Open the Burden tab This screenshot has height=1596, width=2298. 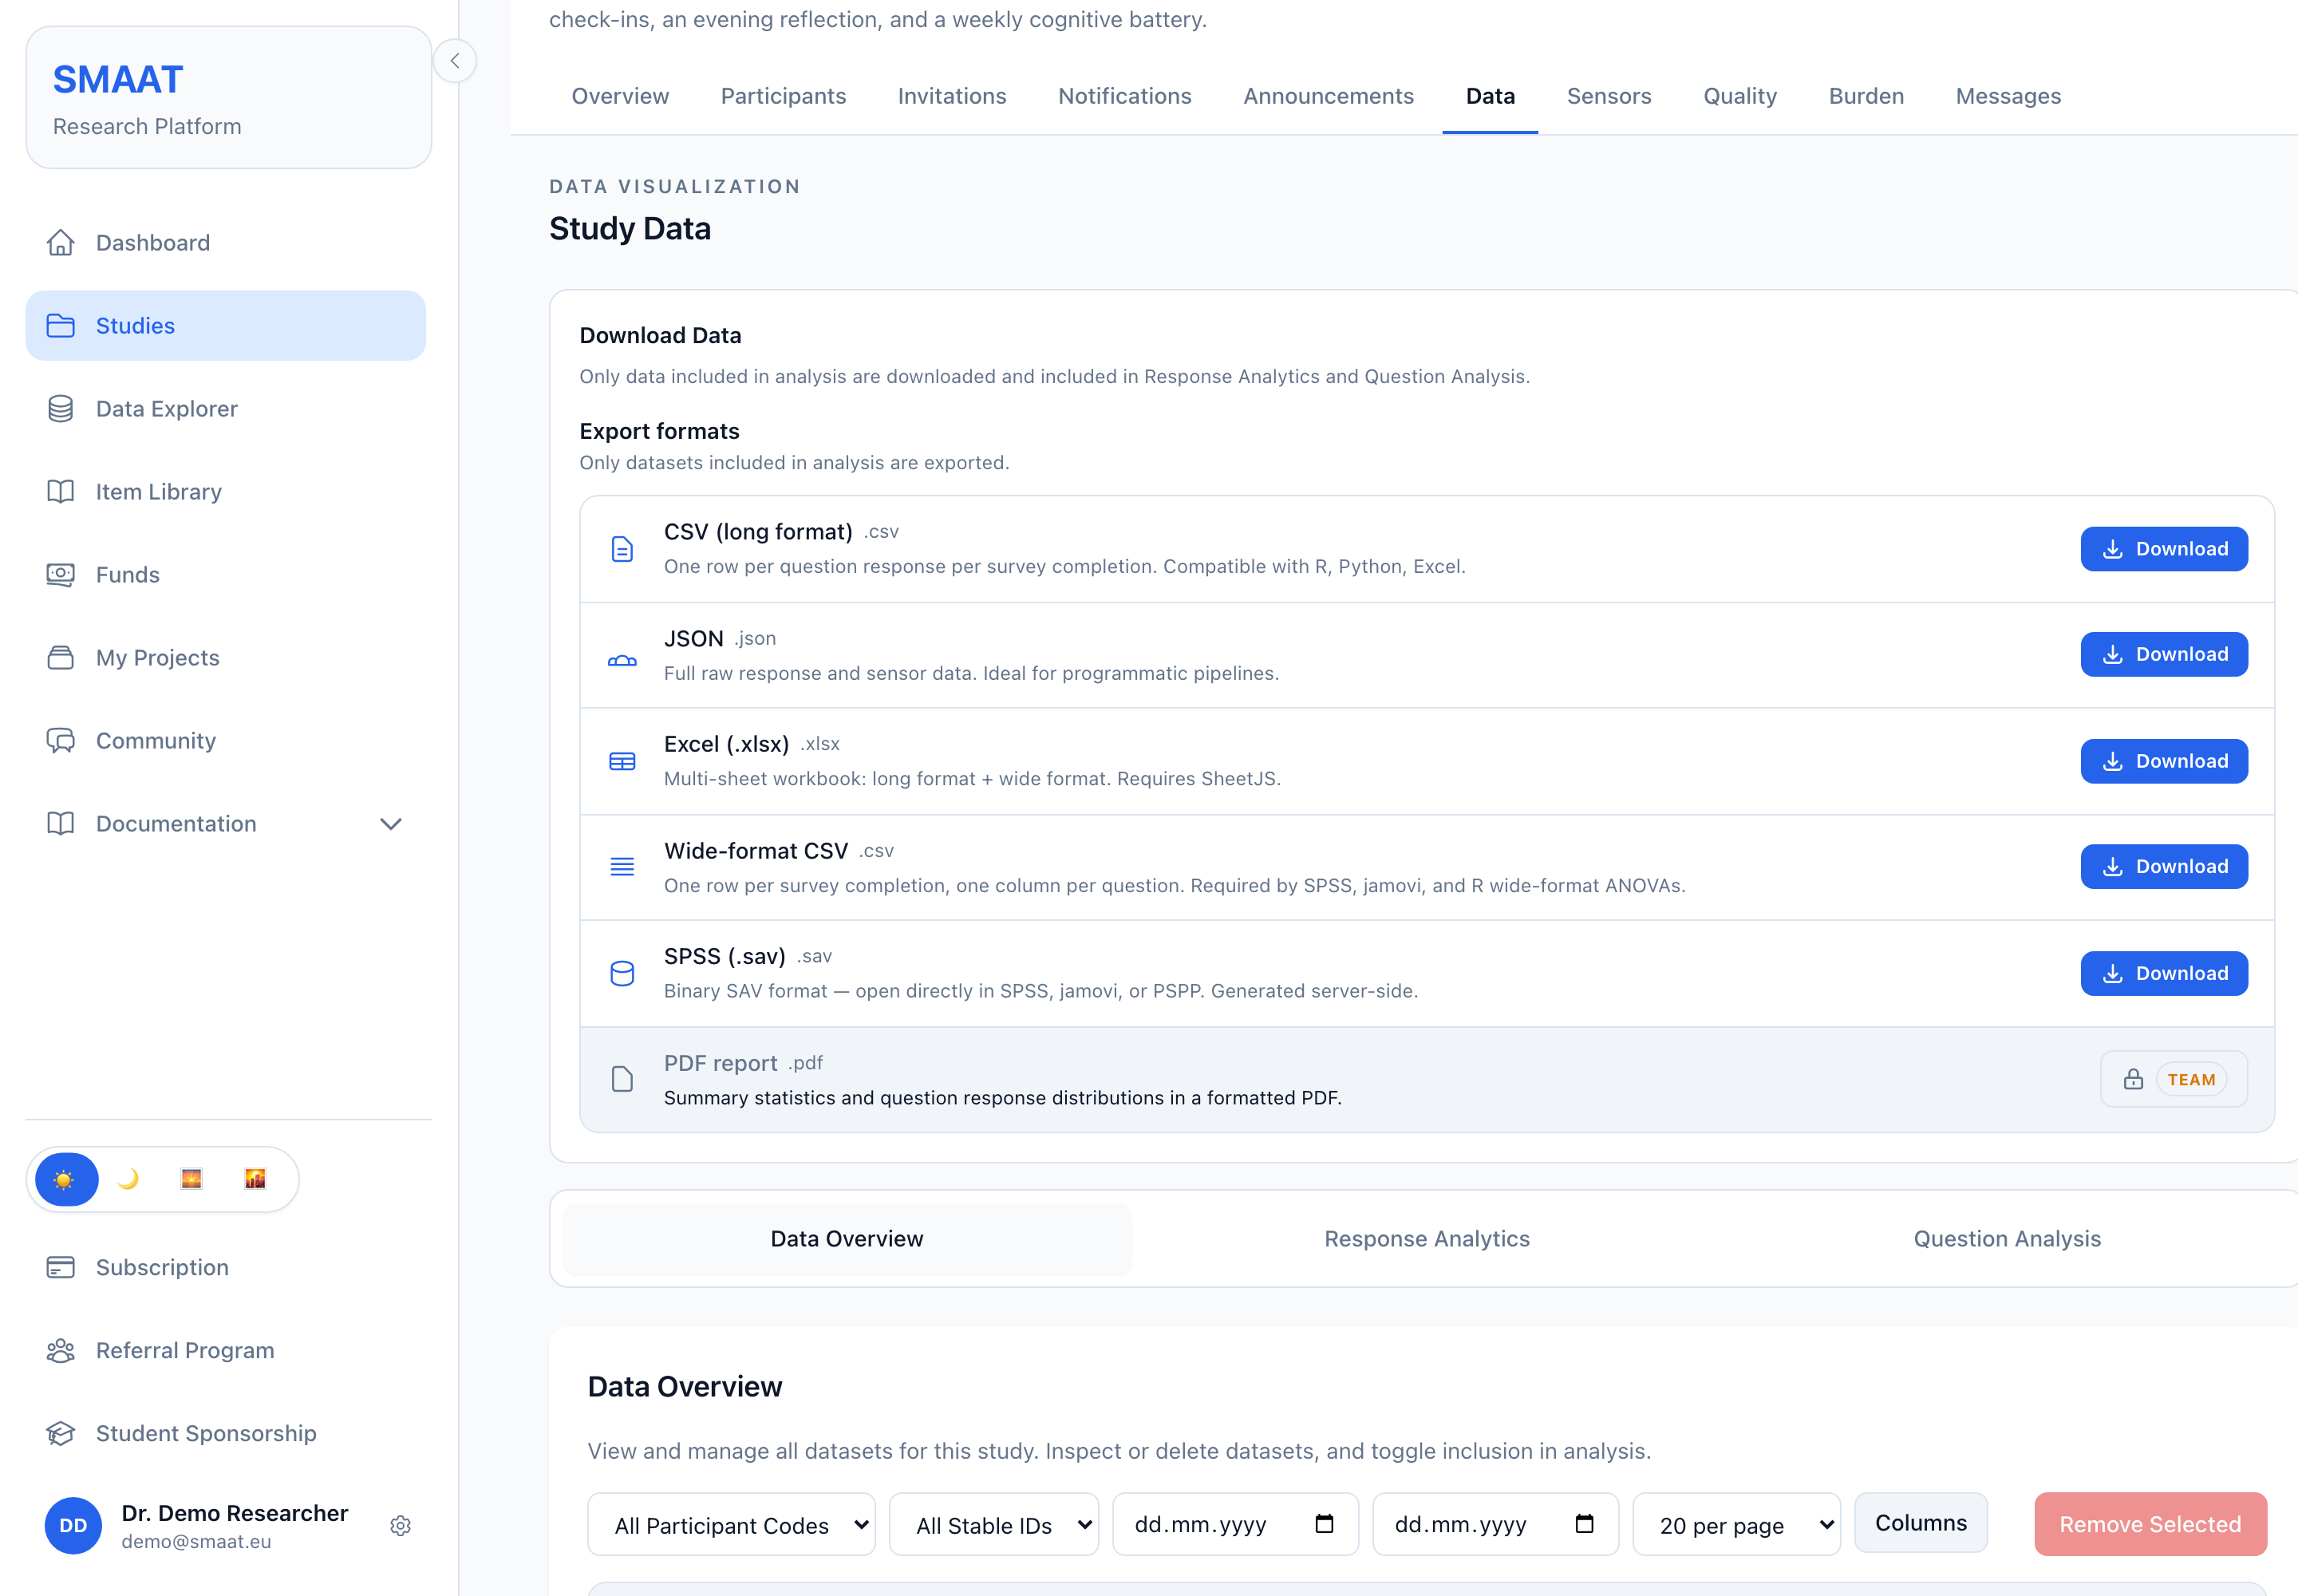click(x=1866, y=96)
